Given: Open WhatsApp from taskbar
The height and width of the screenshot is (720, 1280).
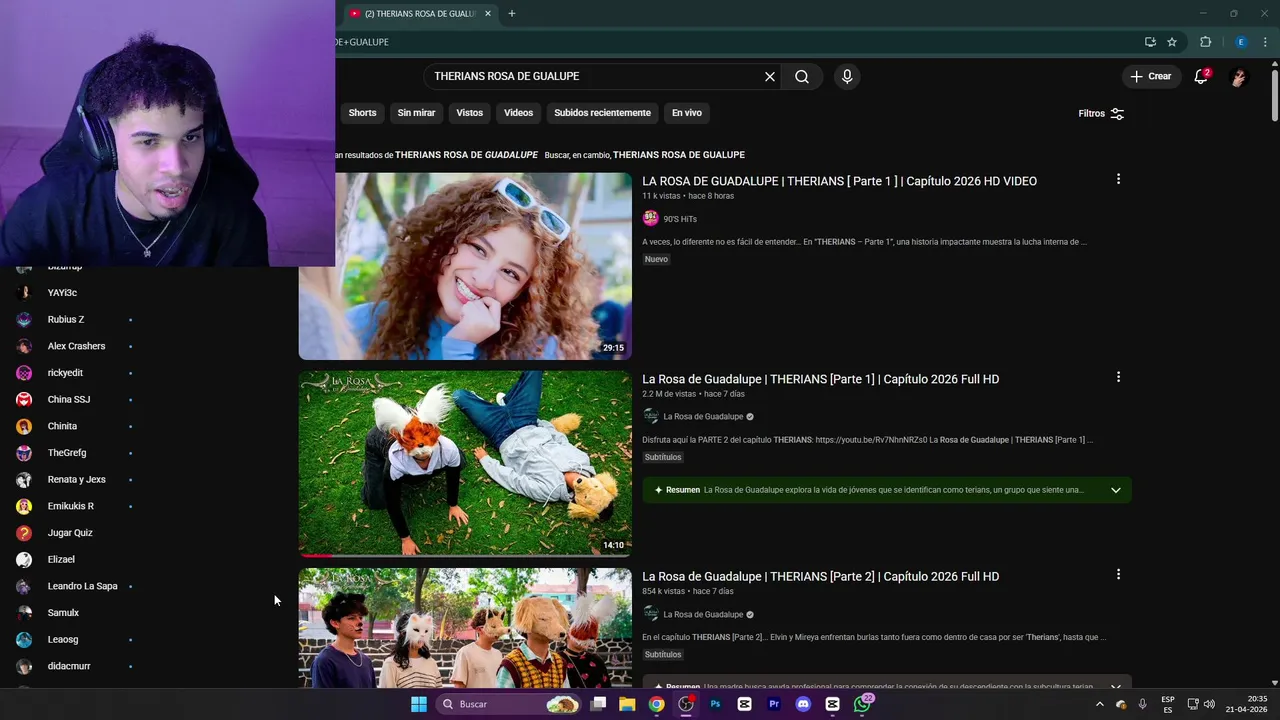Looking at the screenshot, I should 862,704.
